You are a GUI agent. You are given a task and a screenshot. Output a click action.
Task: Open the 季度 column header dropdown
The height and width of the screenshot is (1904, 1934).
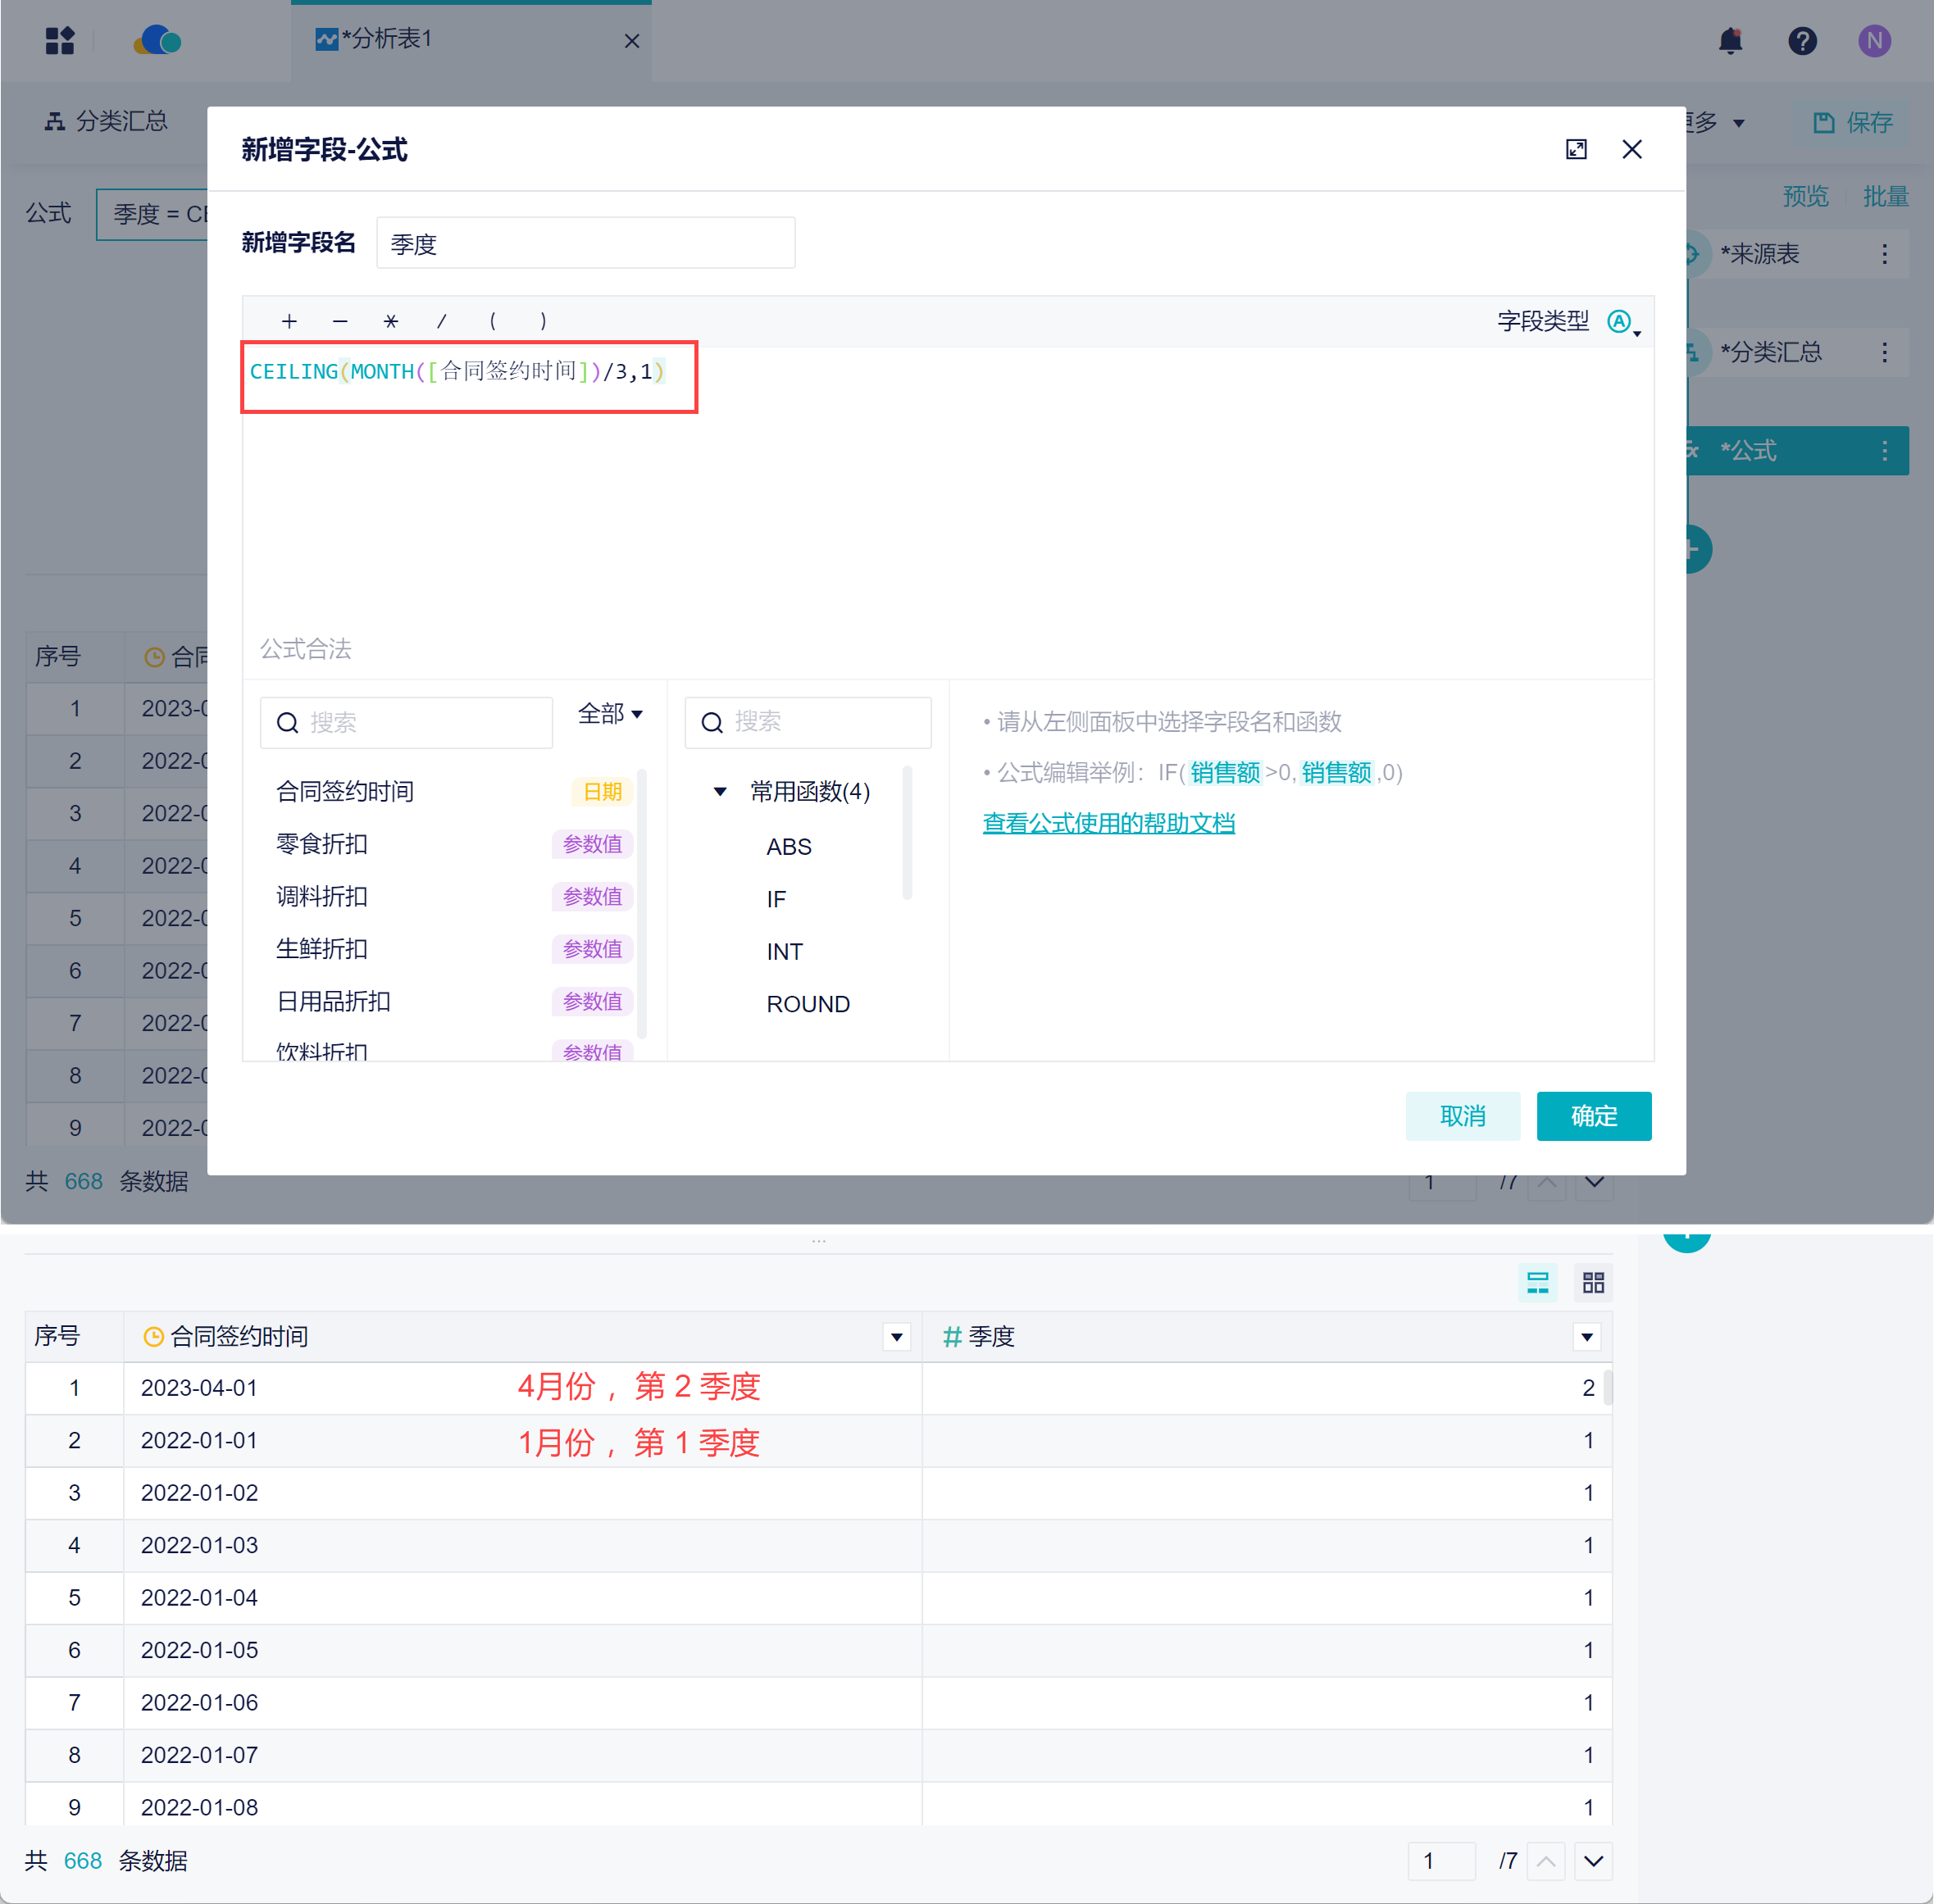(x=1586, y=1337)
